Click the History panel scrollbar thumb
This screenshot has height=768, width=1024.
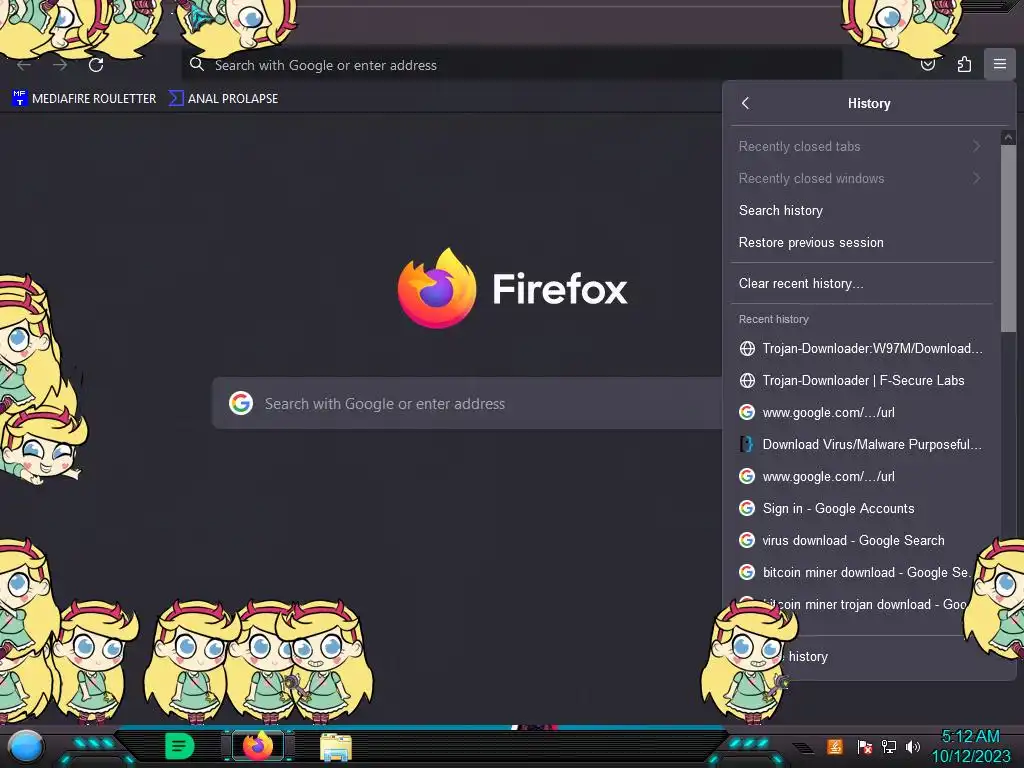tap(1008, 238)
